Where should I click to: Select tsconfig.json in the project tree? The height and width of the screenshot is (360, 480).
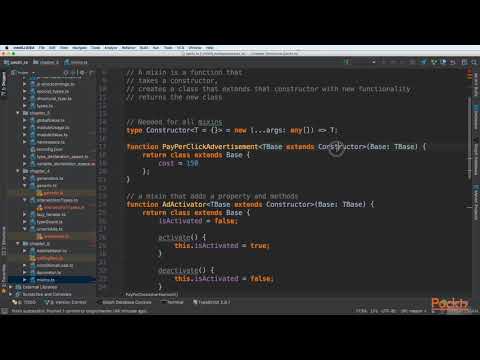coord(49,149)
